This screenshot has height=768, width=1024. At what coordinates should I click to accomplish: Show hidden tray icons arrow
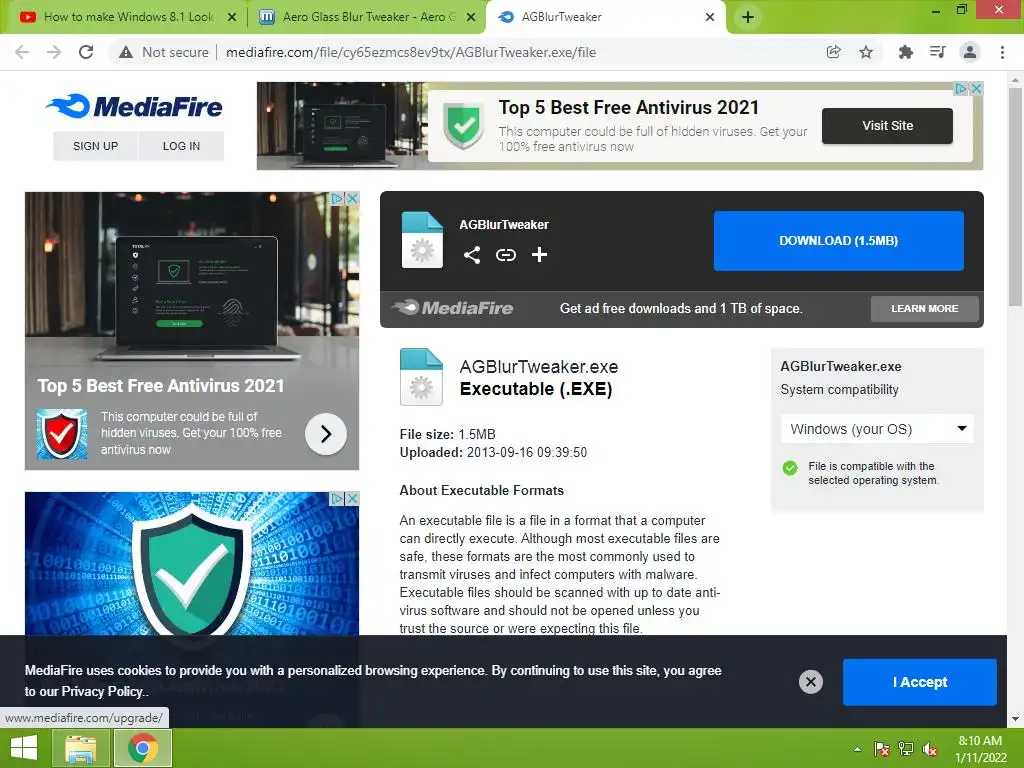[x=857, y=749]
